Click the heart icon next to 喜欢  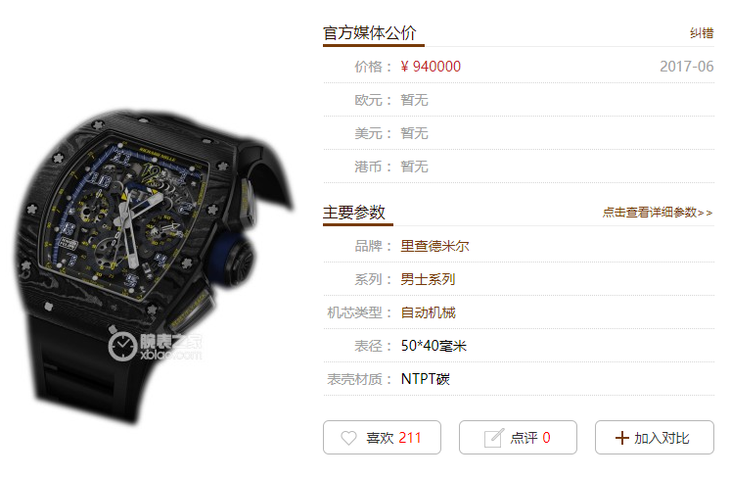(x=348, y=438)
